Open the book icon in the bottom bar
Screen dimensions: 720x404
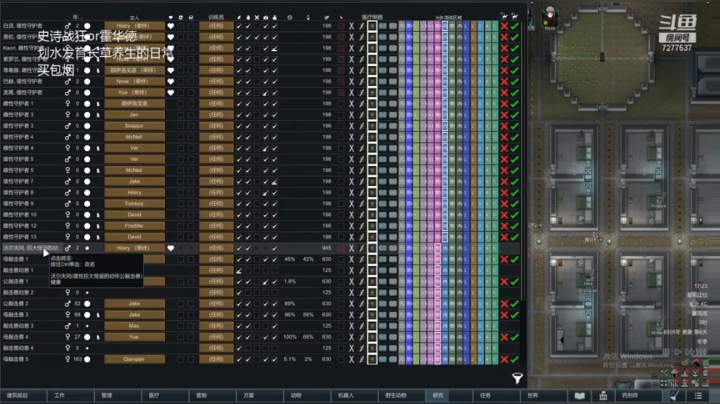point(579,395)
